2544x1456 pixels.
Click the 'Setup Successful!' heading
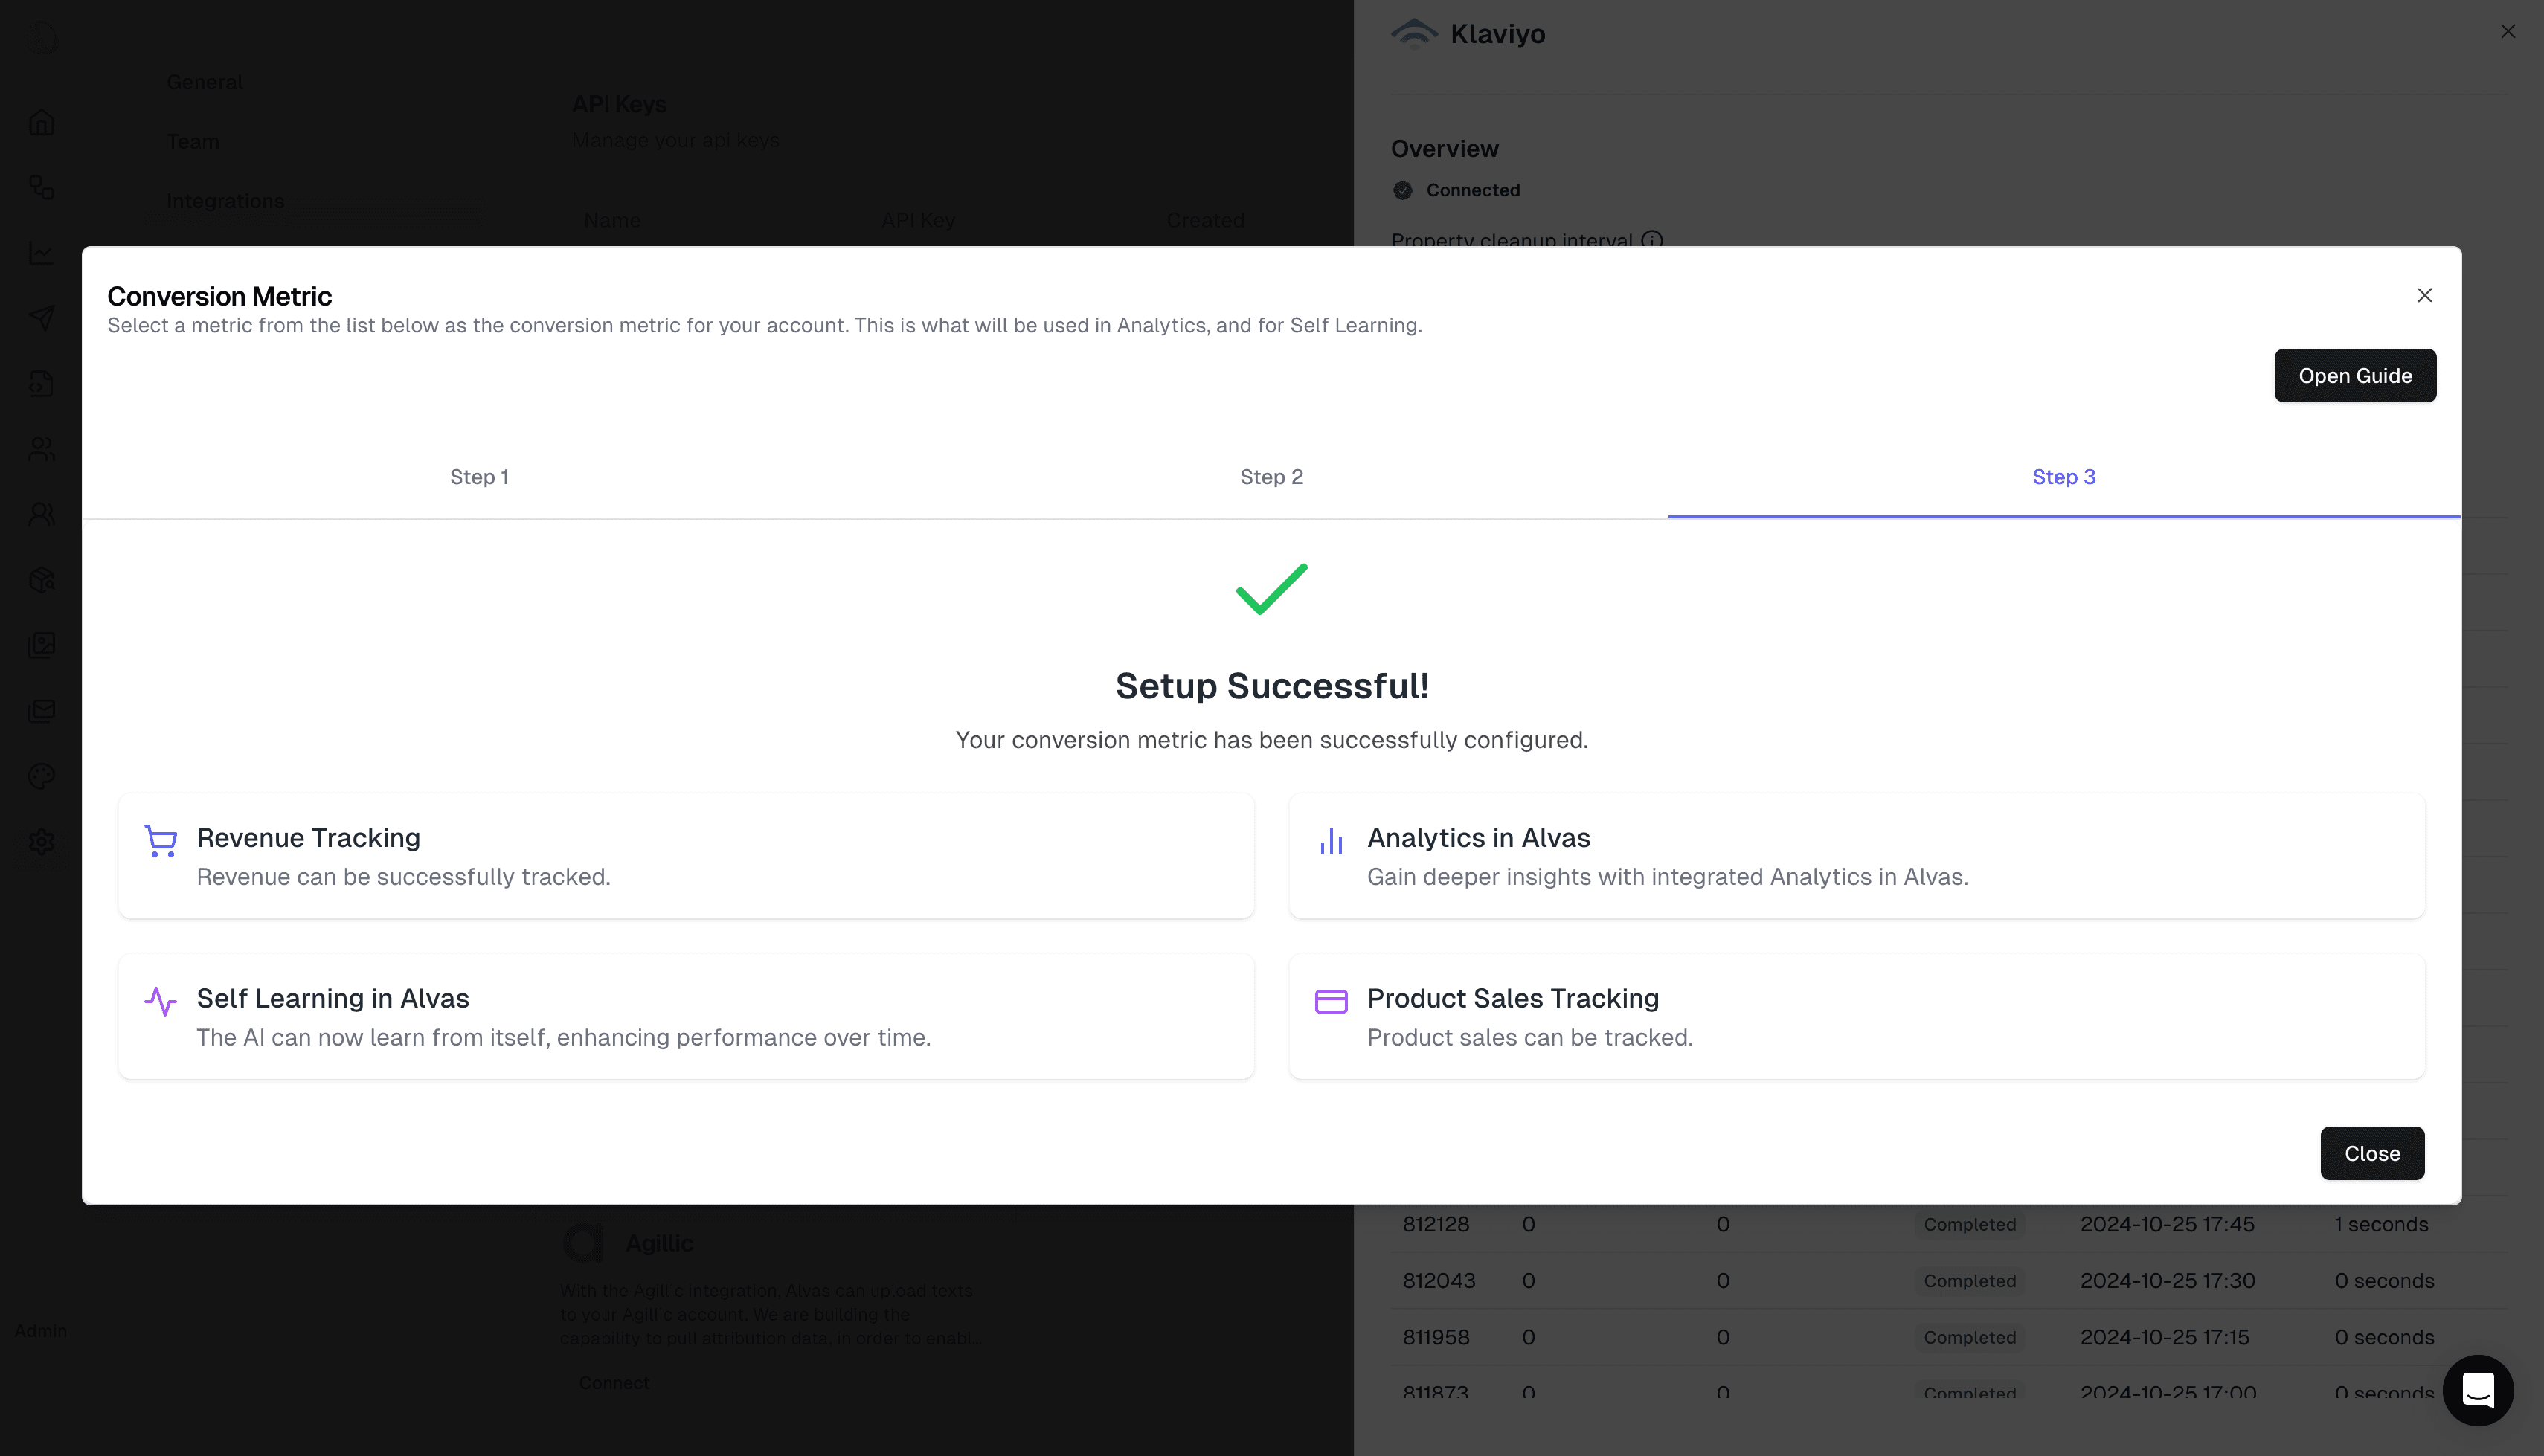tap(1271, 686)
